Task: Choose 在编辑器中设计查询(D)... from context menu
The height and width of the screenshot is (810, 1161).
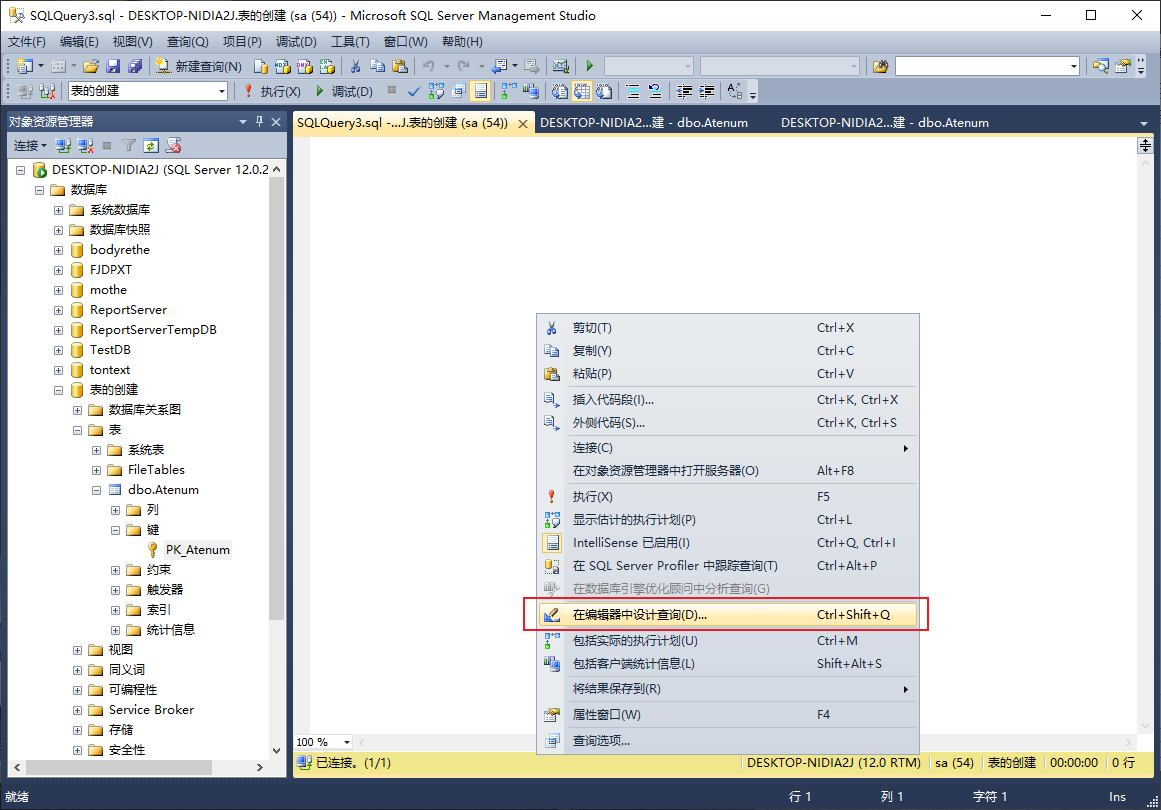Action: pyautogui.click(x=729, y=615)
